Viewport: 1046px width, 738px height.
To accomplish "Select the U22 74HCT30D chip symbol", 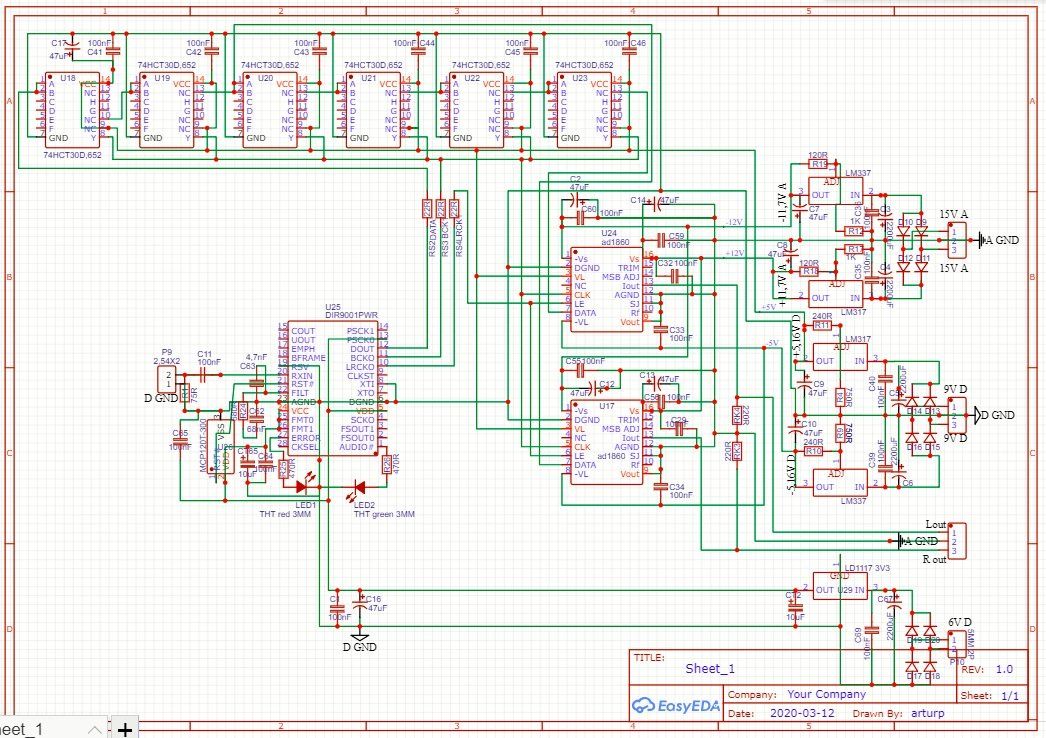I will [x=476, y=110].
